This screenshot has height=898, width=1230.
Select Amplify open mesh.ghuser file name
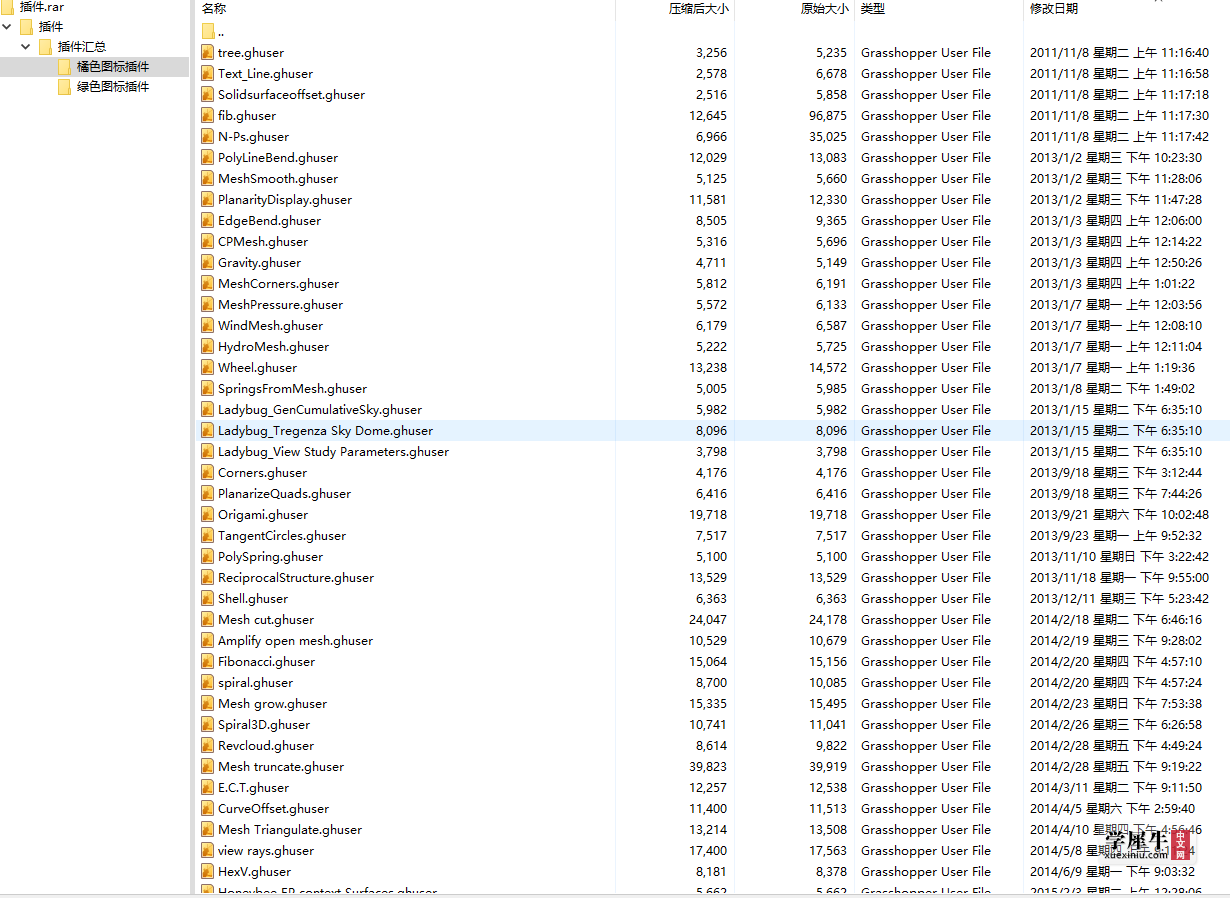pyautogui.click(x=295, y=640)
